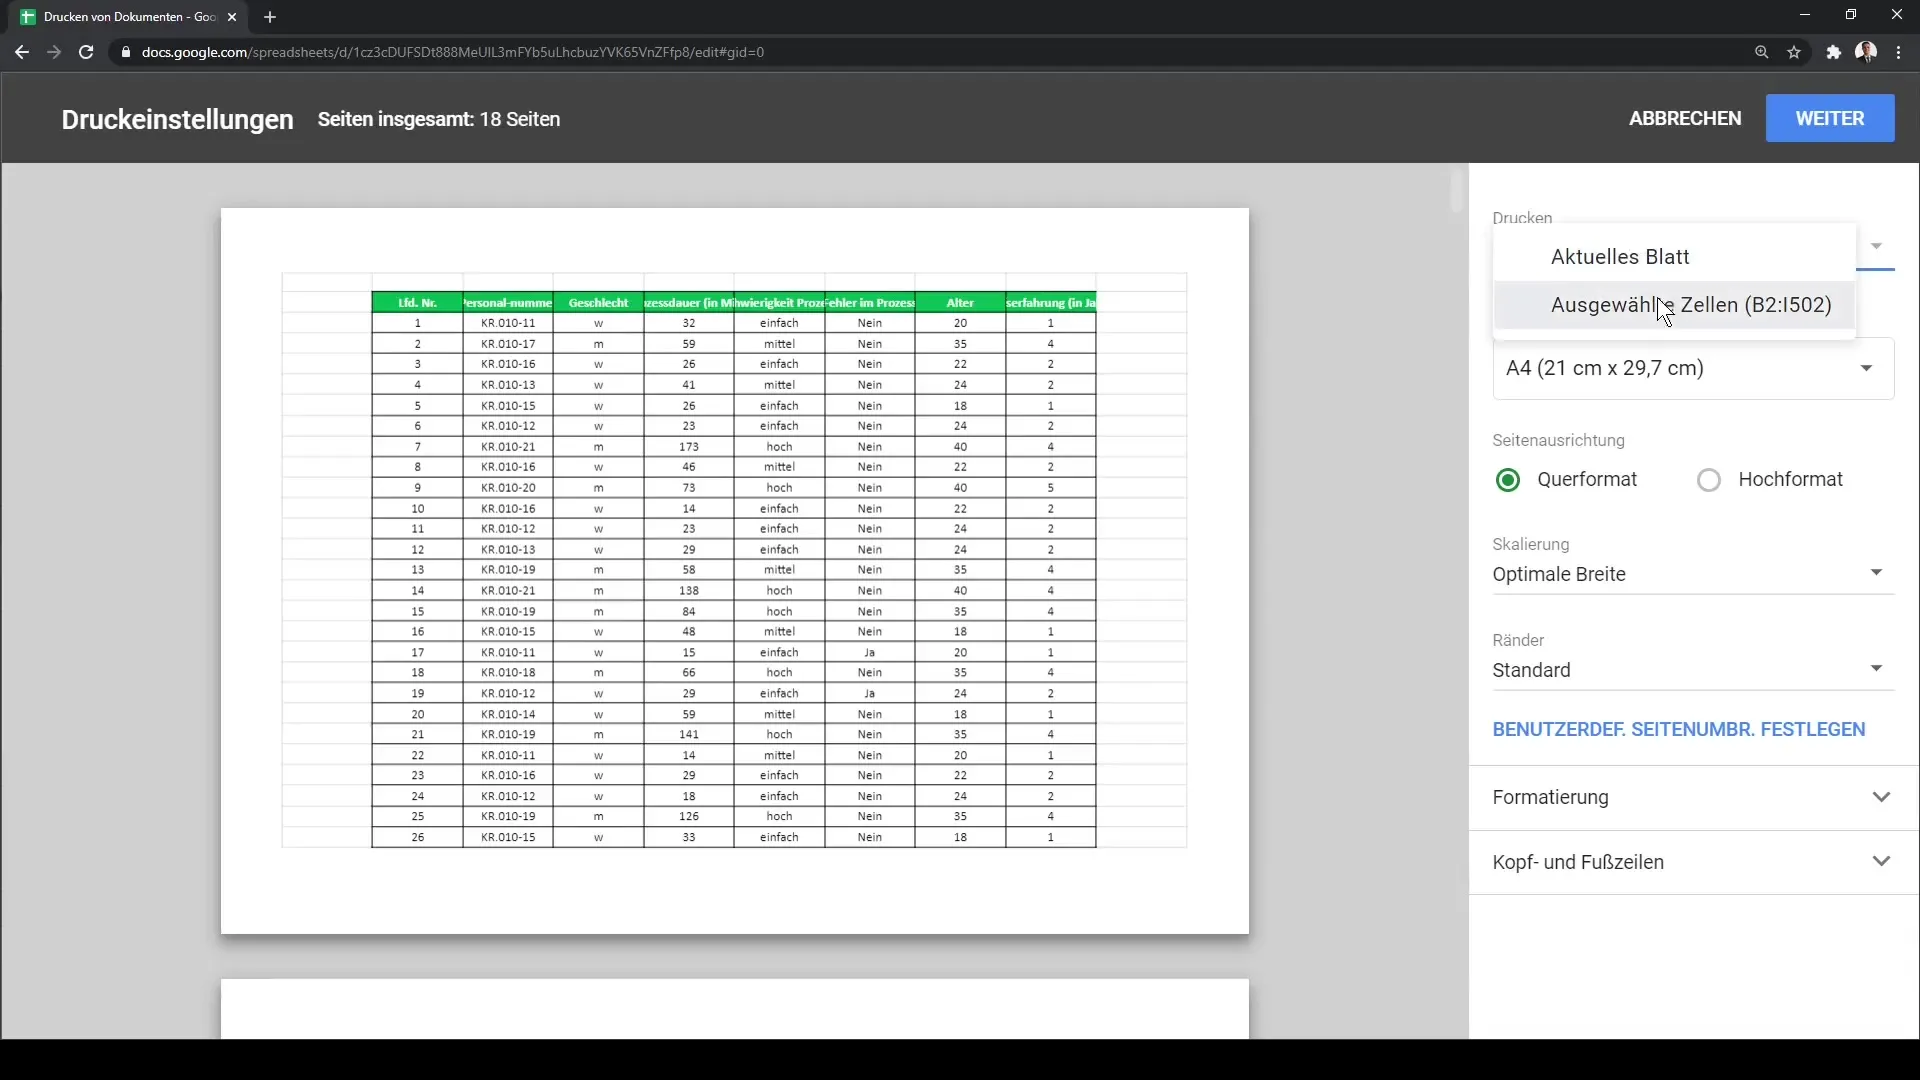The image size is (1920, 1080).
Task: Reload the current page
Action: pyautogui.click(x=86, y=52)
